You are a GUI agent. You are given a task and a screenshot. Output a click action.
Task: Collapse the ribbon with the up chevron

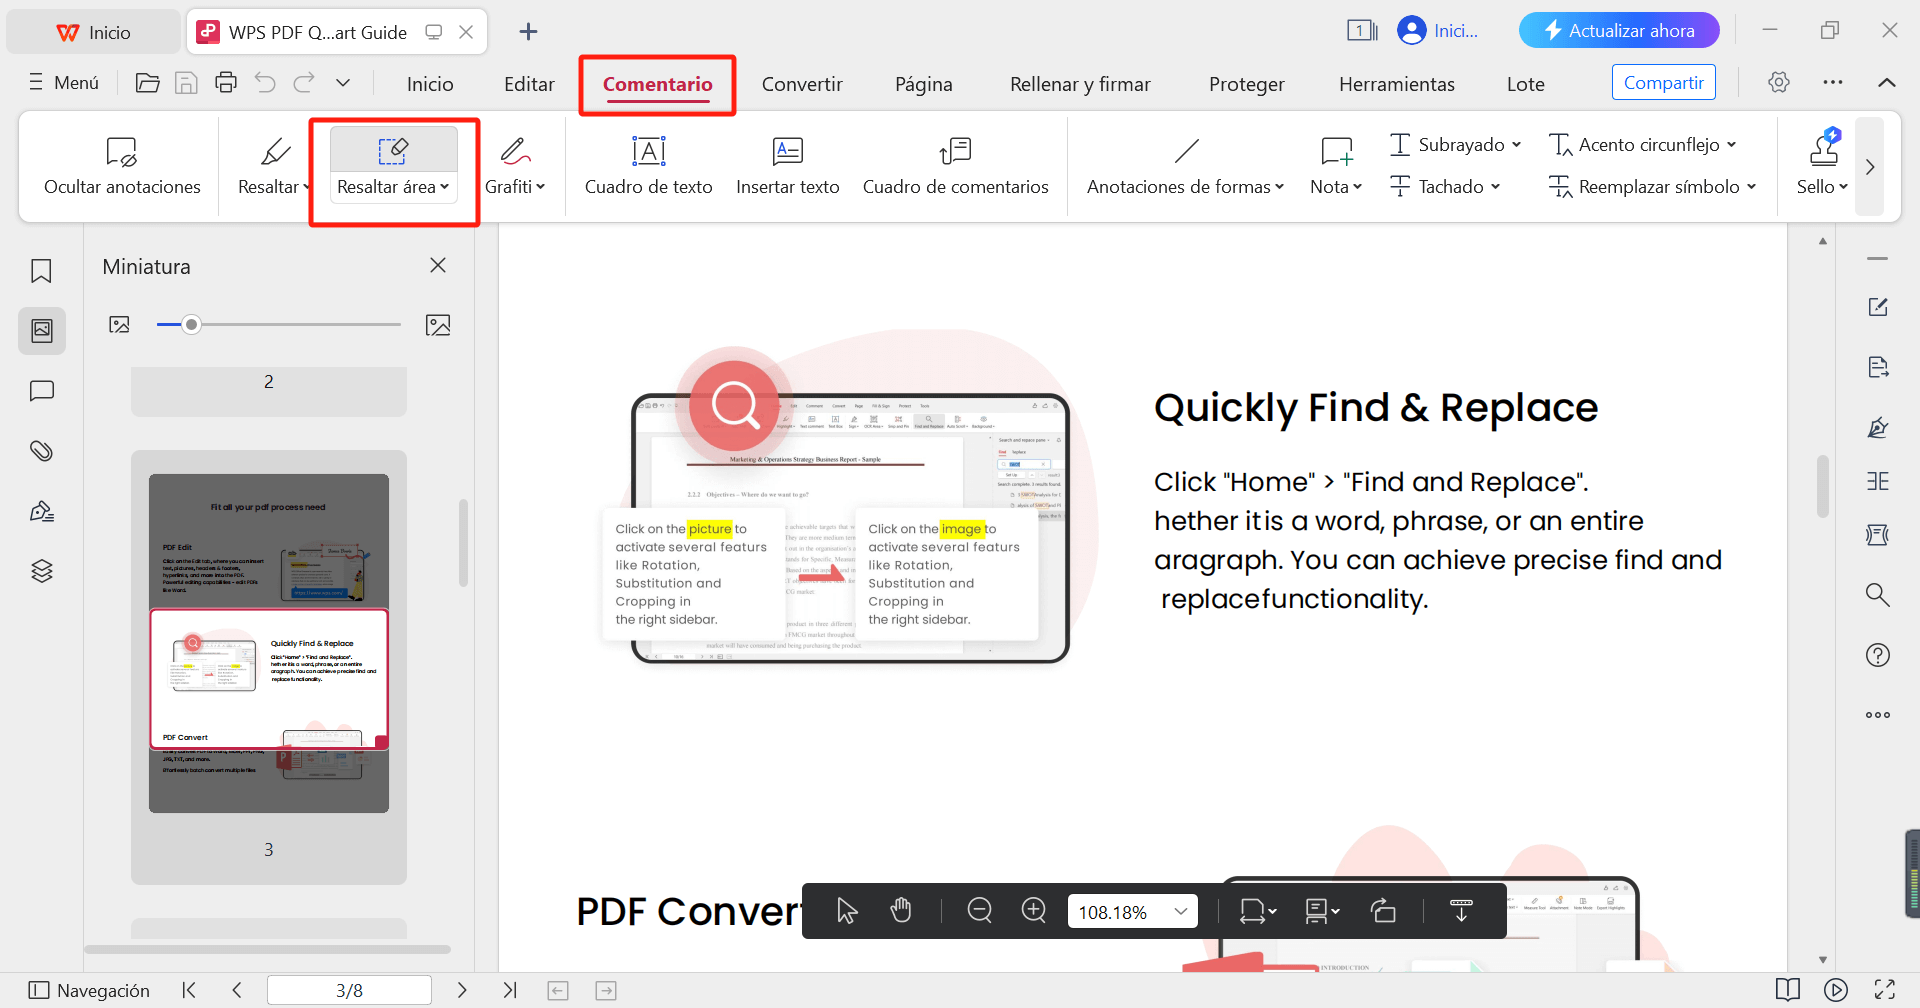click(x=1887, y=83)
